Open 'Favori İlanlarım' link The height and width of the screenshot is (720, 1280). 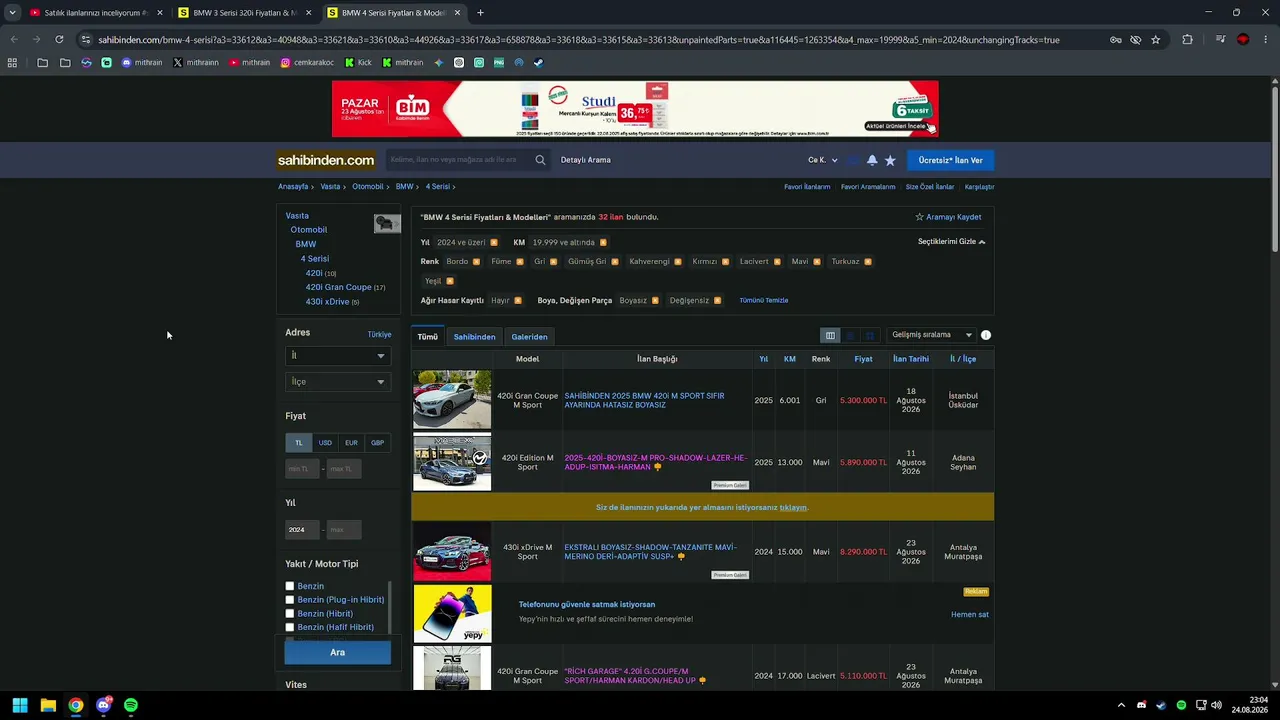(807, 187)
